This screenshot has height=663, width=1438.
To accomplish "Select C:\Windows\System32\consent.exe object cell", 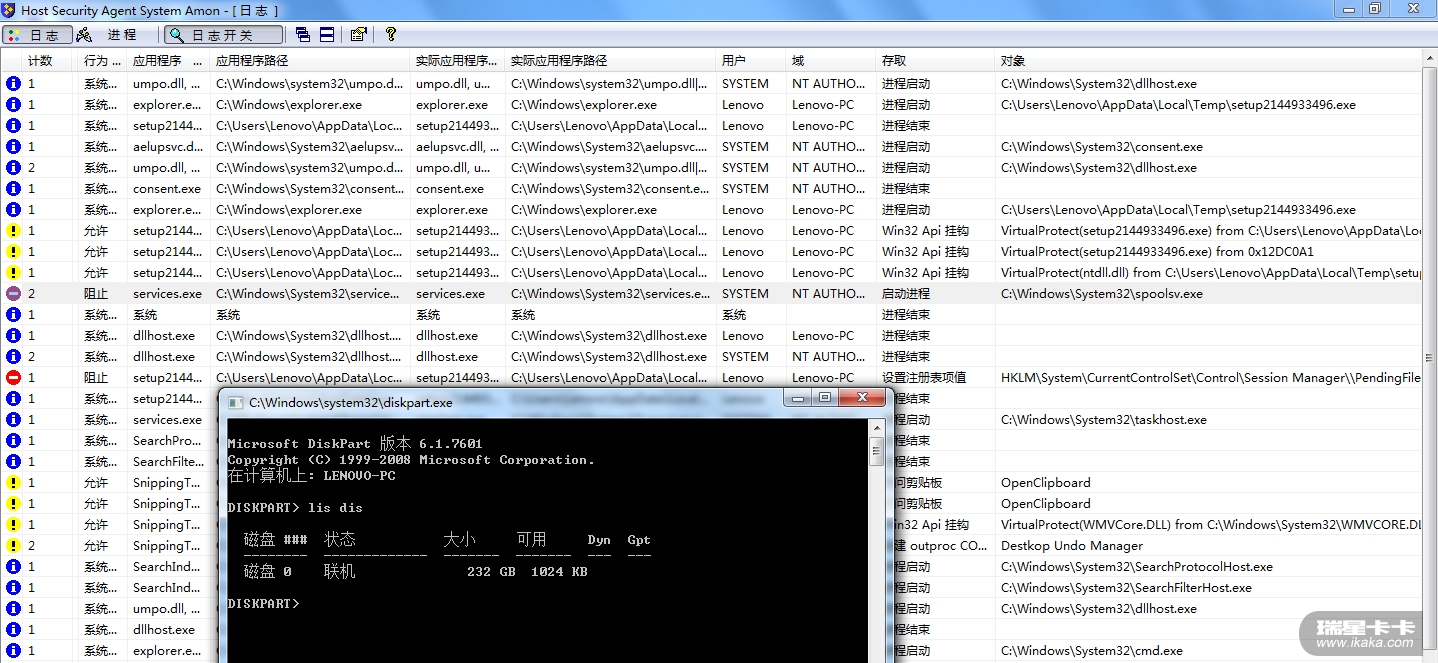I will coord(1101,147).
